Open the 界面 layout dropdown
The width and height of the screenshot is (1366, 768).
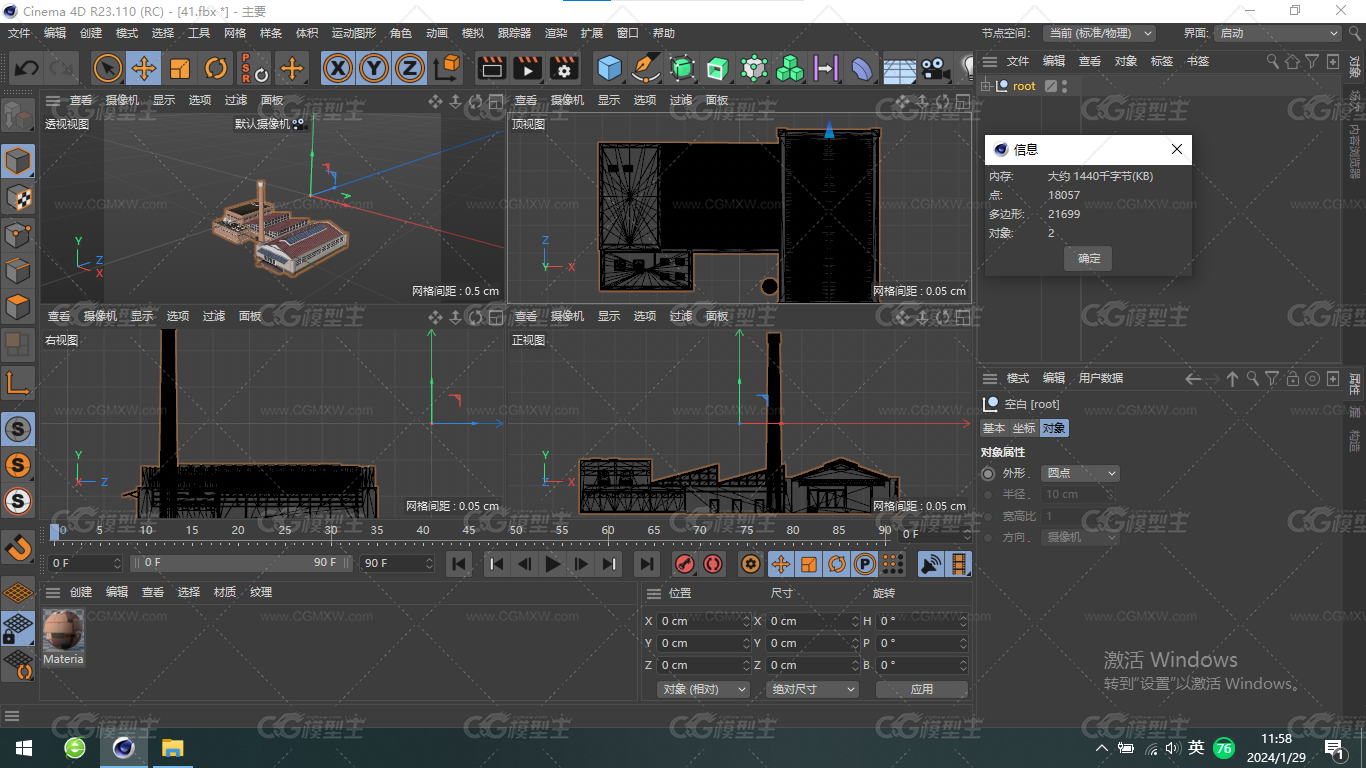coord(1278,33)
